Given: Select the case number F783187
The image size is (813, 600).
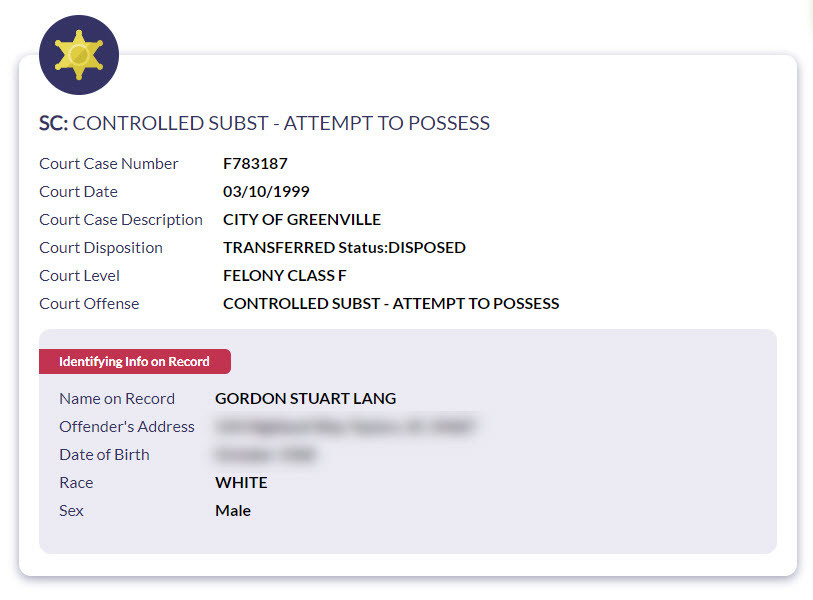Looking at the screenshot, I should coord(255,164).
